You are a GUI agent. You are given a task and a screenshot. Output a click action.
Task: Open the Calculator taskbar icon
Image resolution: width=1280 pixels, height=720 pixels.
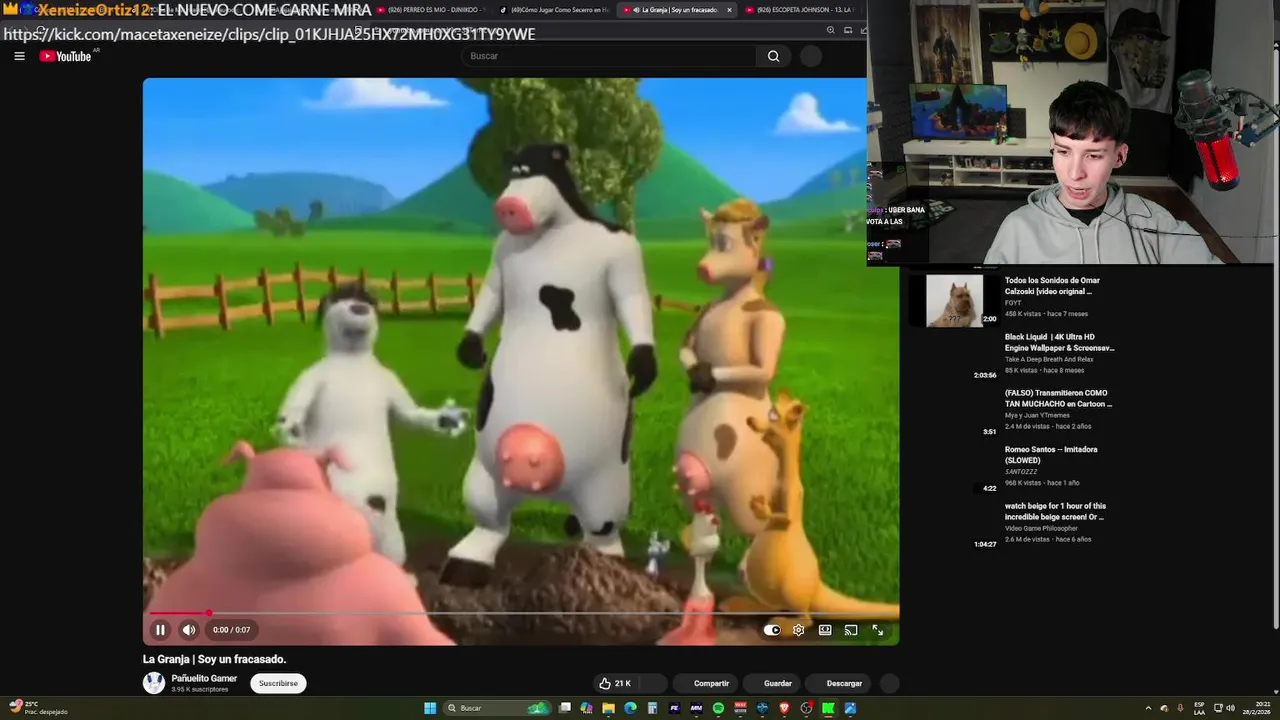tap(652, 708)
